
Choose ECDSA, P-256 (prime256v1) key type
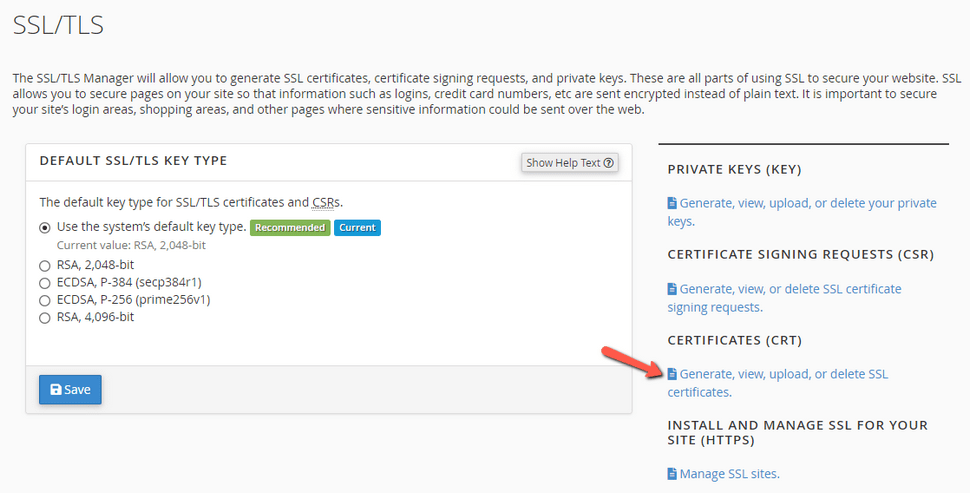(45, 301)
